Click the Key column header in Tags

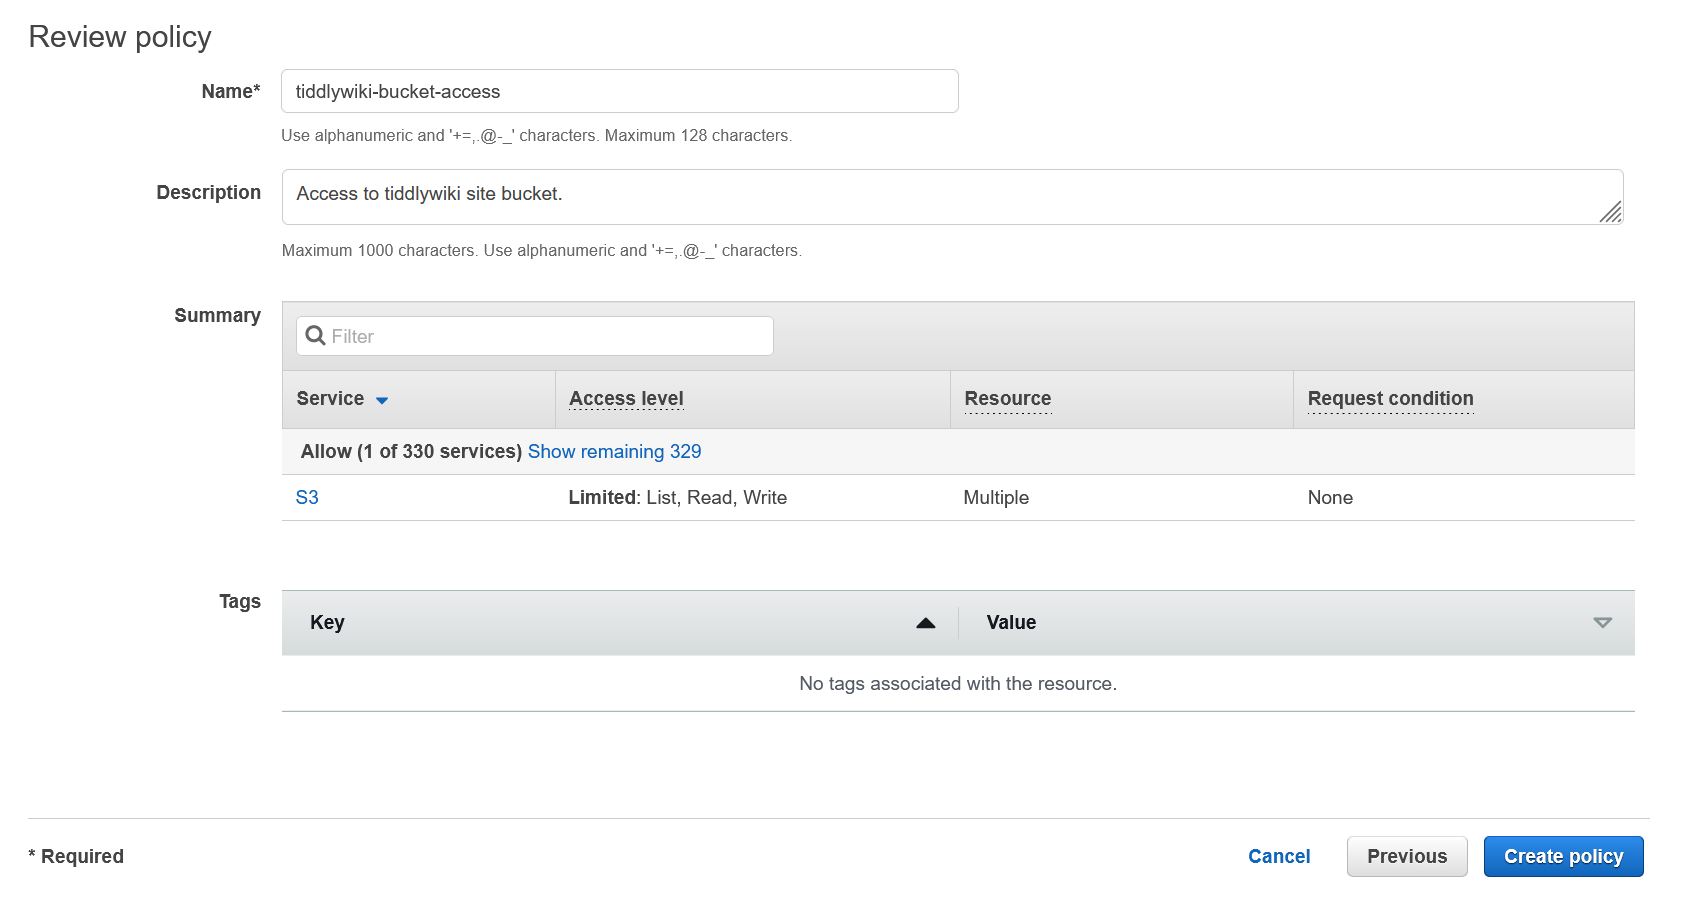coord(327,622)
